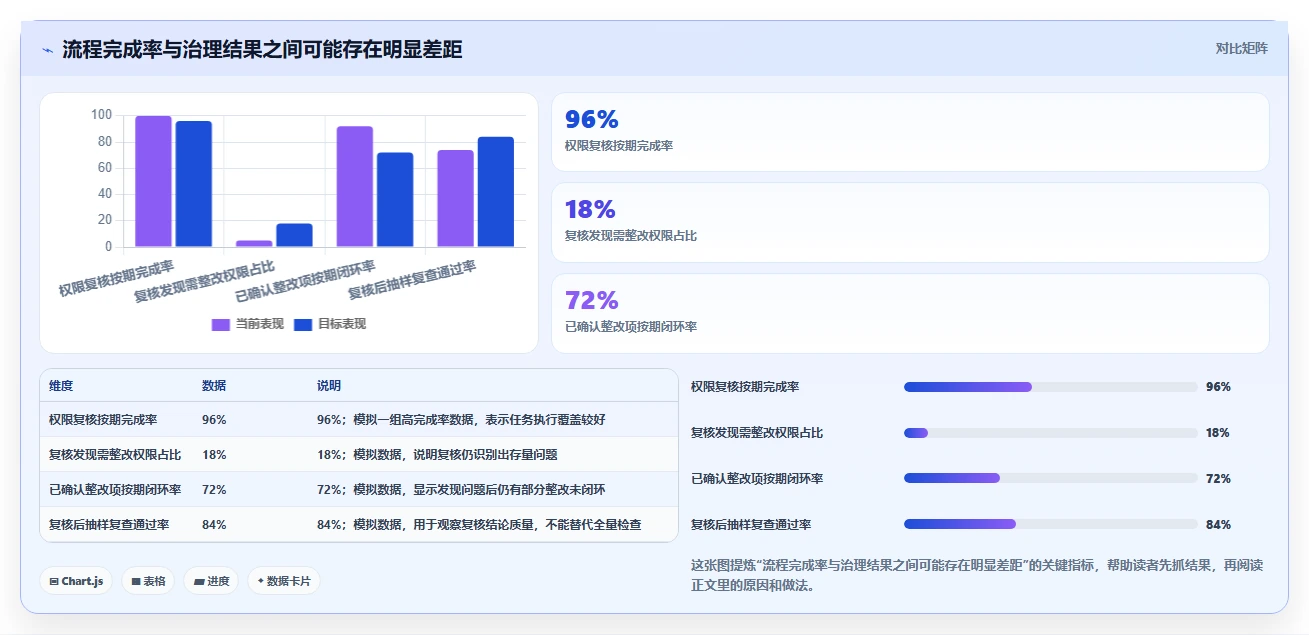
Task: Click the lightning icon before the header title
Action: 47,50
